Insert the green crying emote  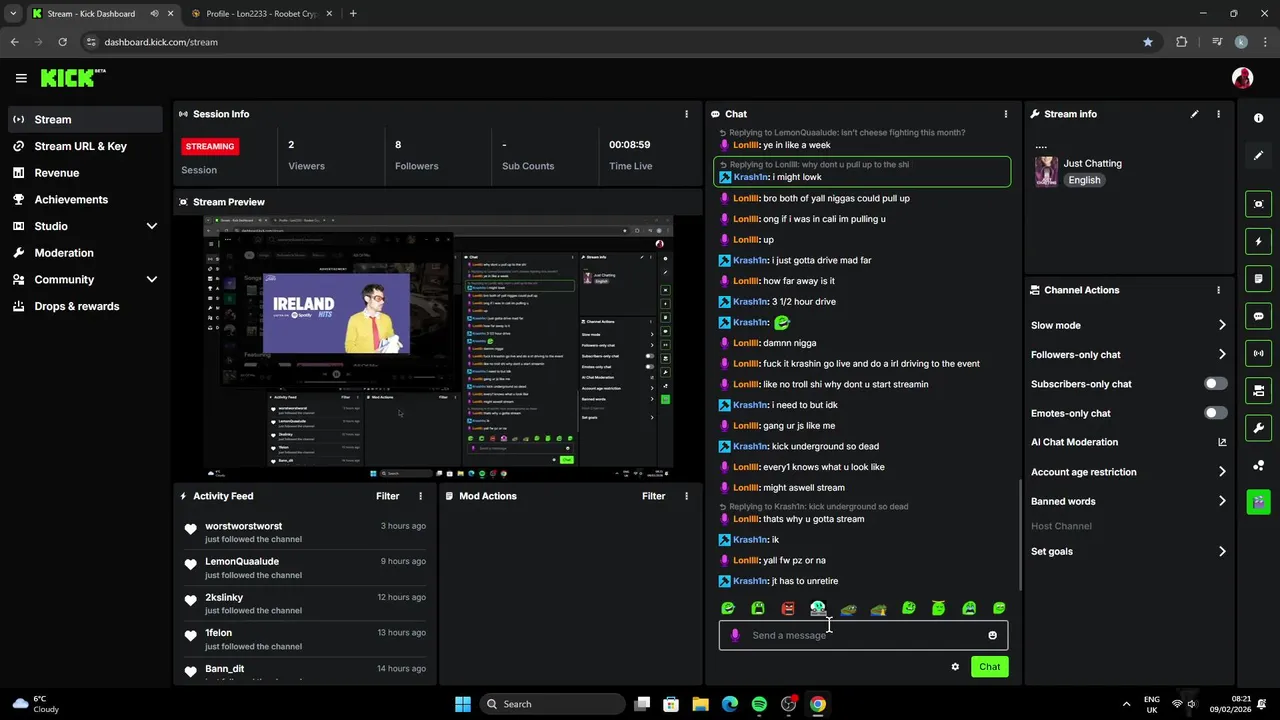[x=968, y=608]
